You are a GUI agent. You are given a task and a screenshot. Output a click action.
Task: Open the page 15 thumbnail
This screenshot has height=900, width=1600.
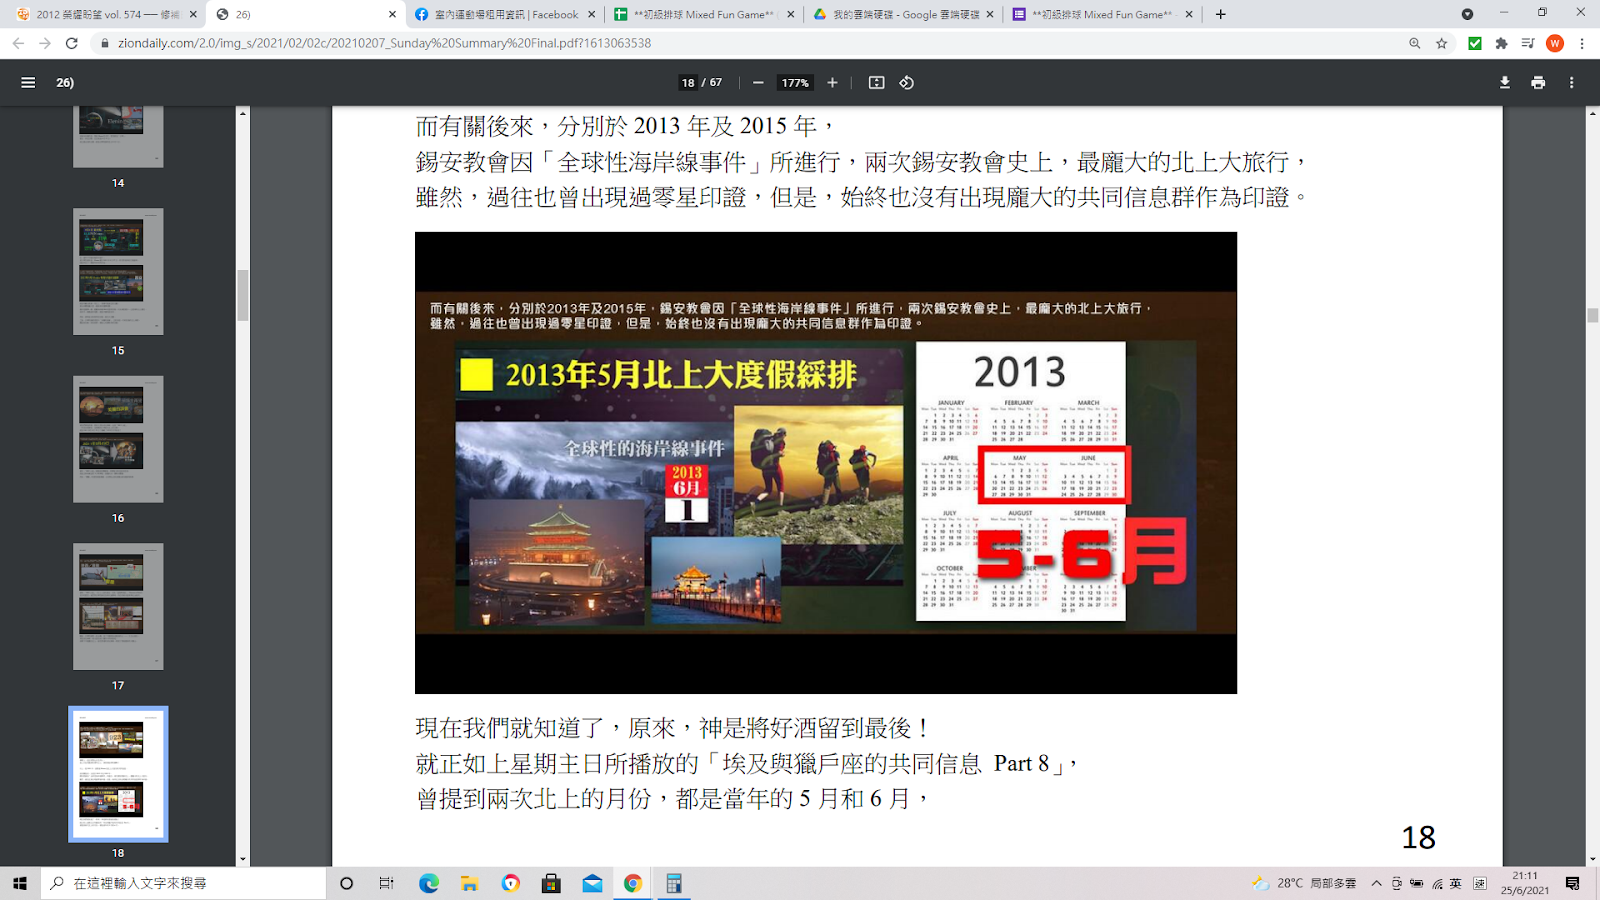point(118,271)
